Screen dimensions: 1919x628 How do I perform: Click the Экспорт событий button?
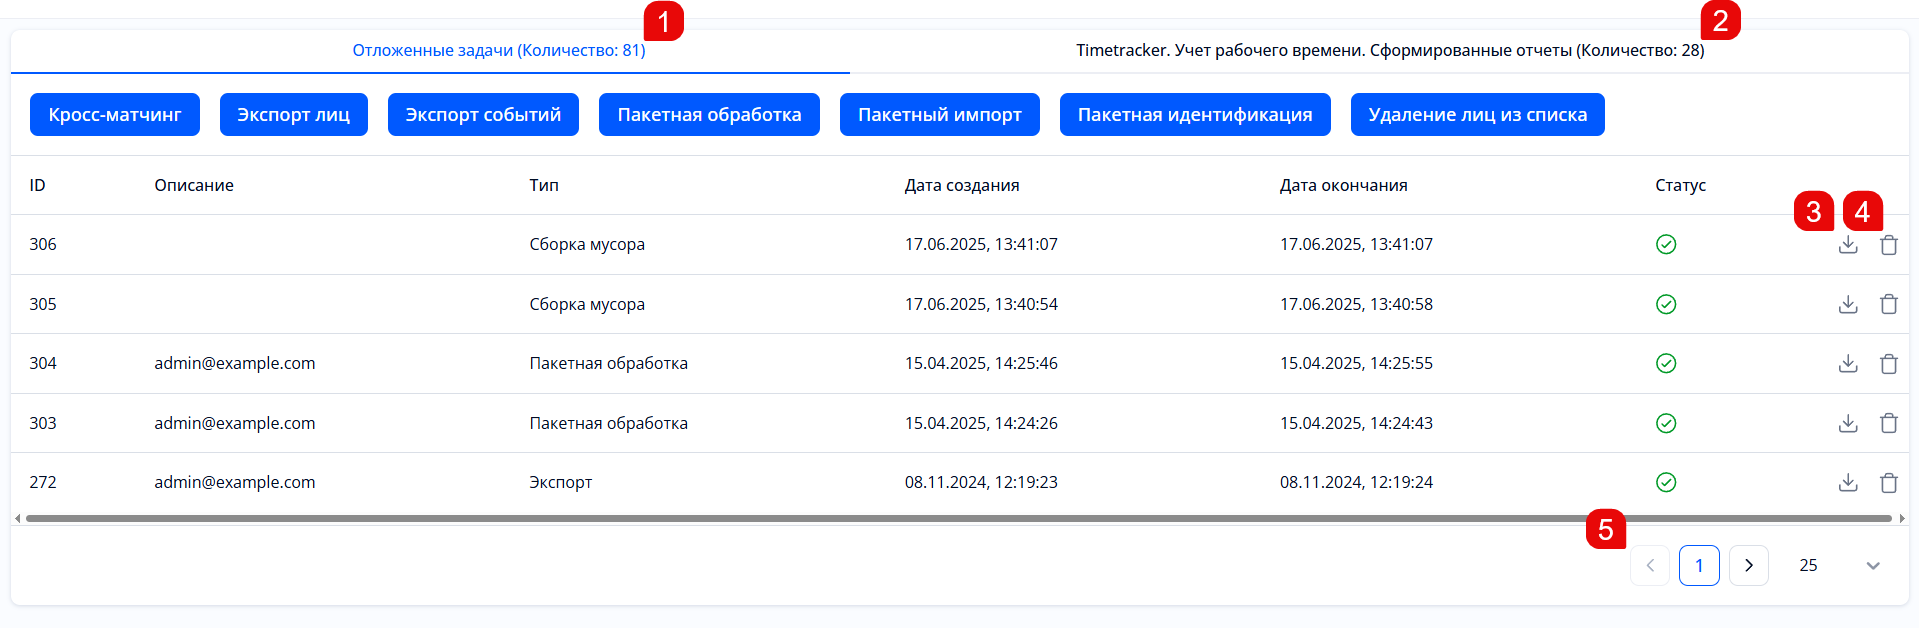point(483,114)
